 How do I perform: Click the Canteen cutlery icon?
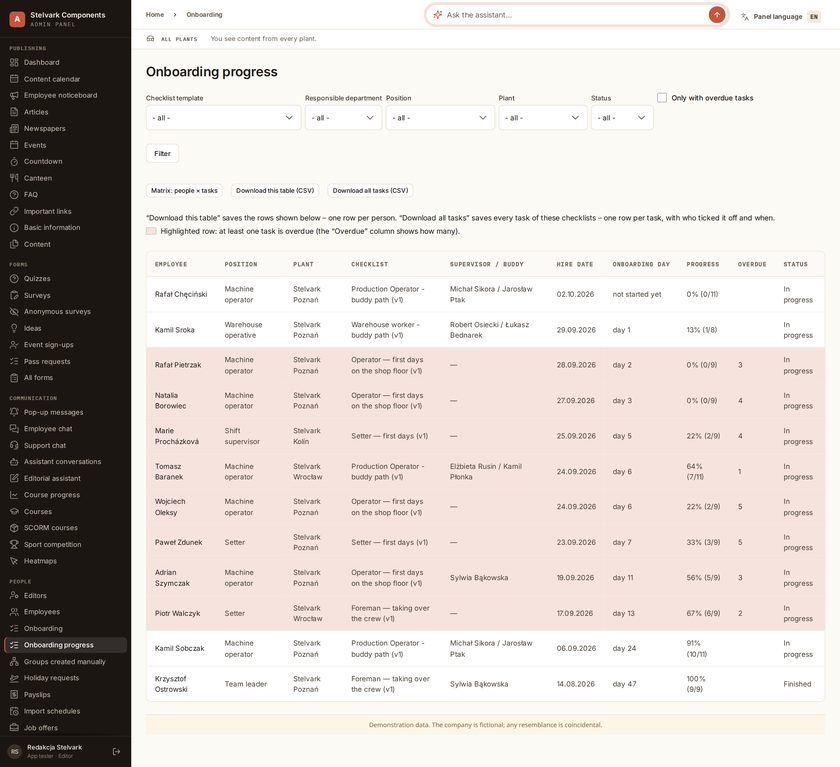pos(14,178)
